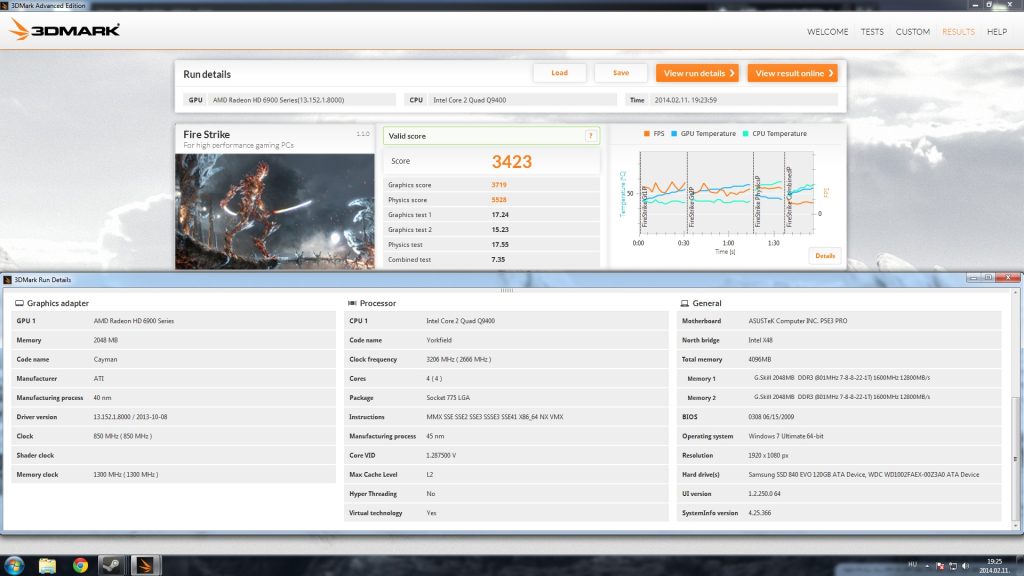This screenshot has height=576, width=1024.
Task: Open File Explorer from the taskbar
Action: coord(47,565)
